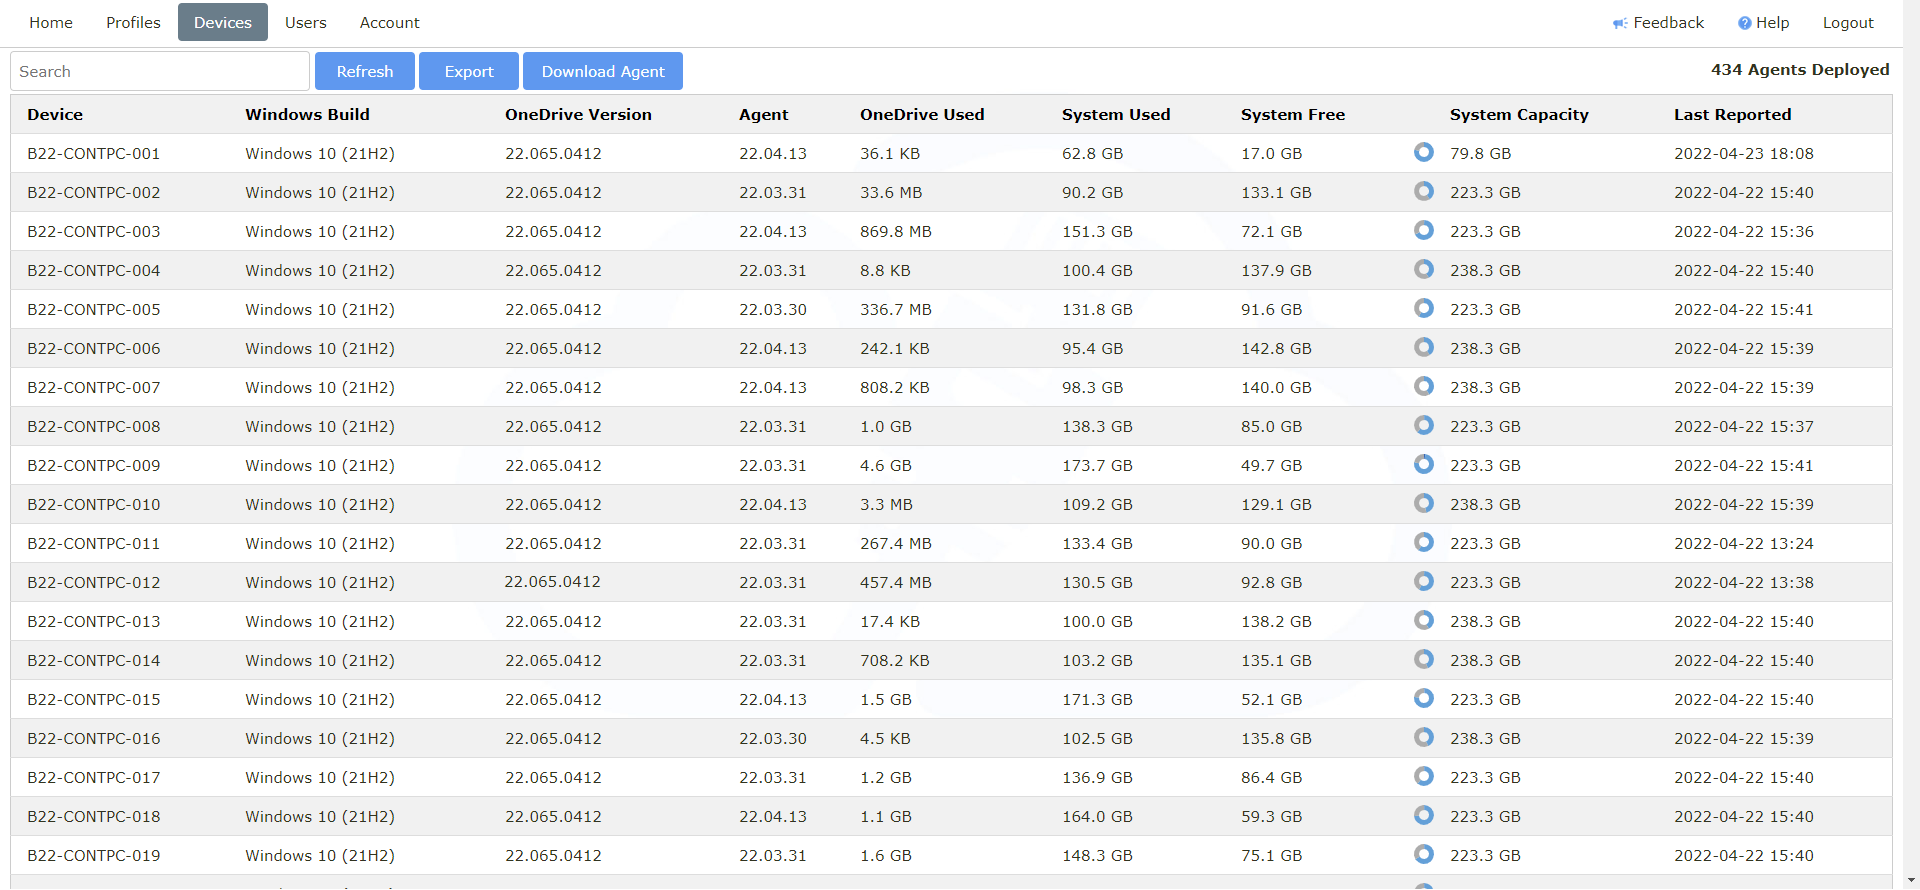1920x890 pixels.
Task: Click the disk usage icon for B22-CONTPC-003
Action: (x=1424, y=230)
